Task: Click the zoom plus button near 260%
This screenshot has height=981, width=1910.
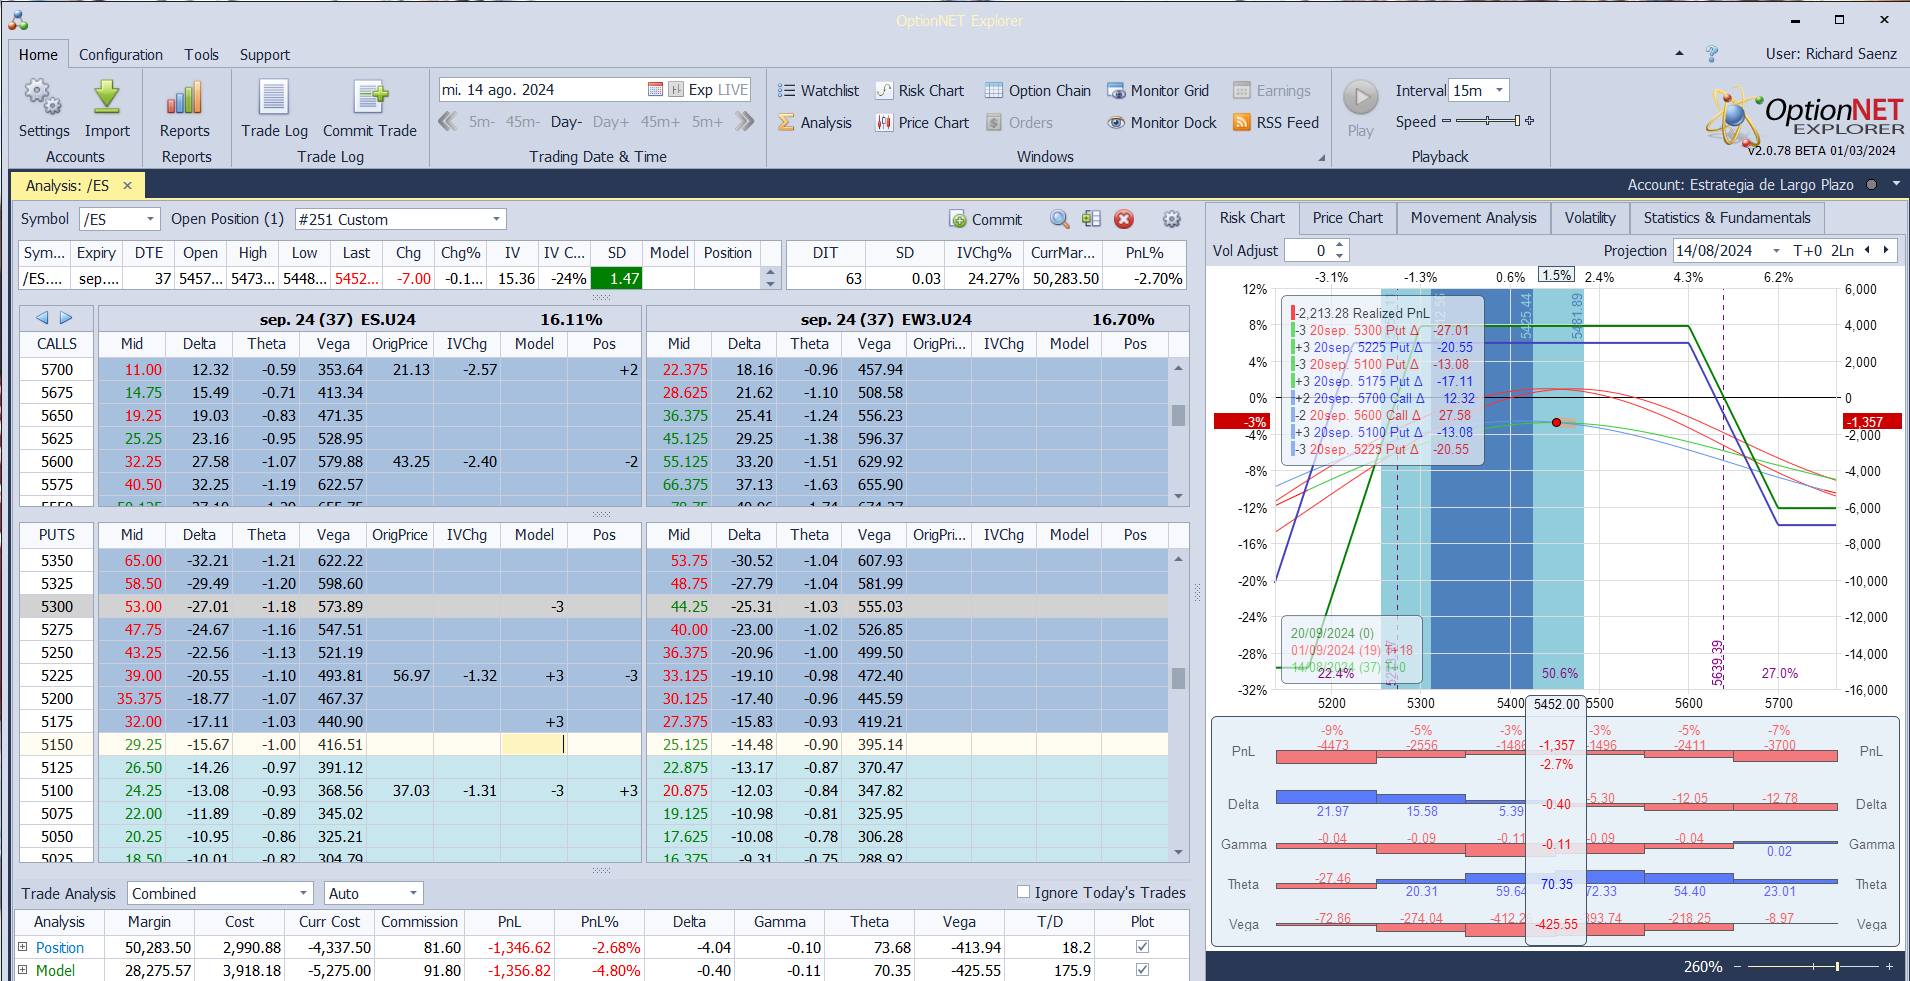Action: (x=1889, y=966)
